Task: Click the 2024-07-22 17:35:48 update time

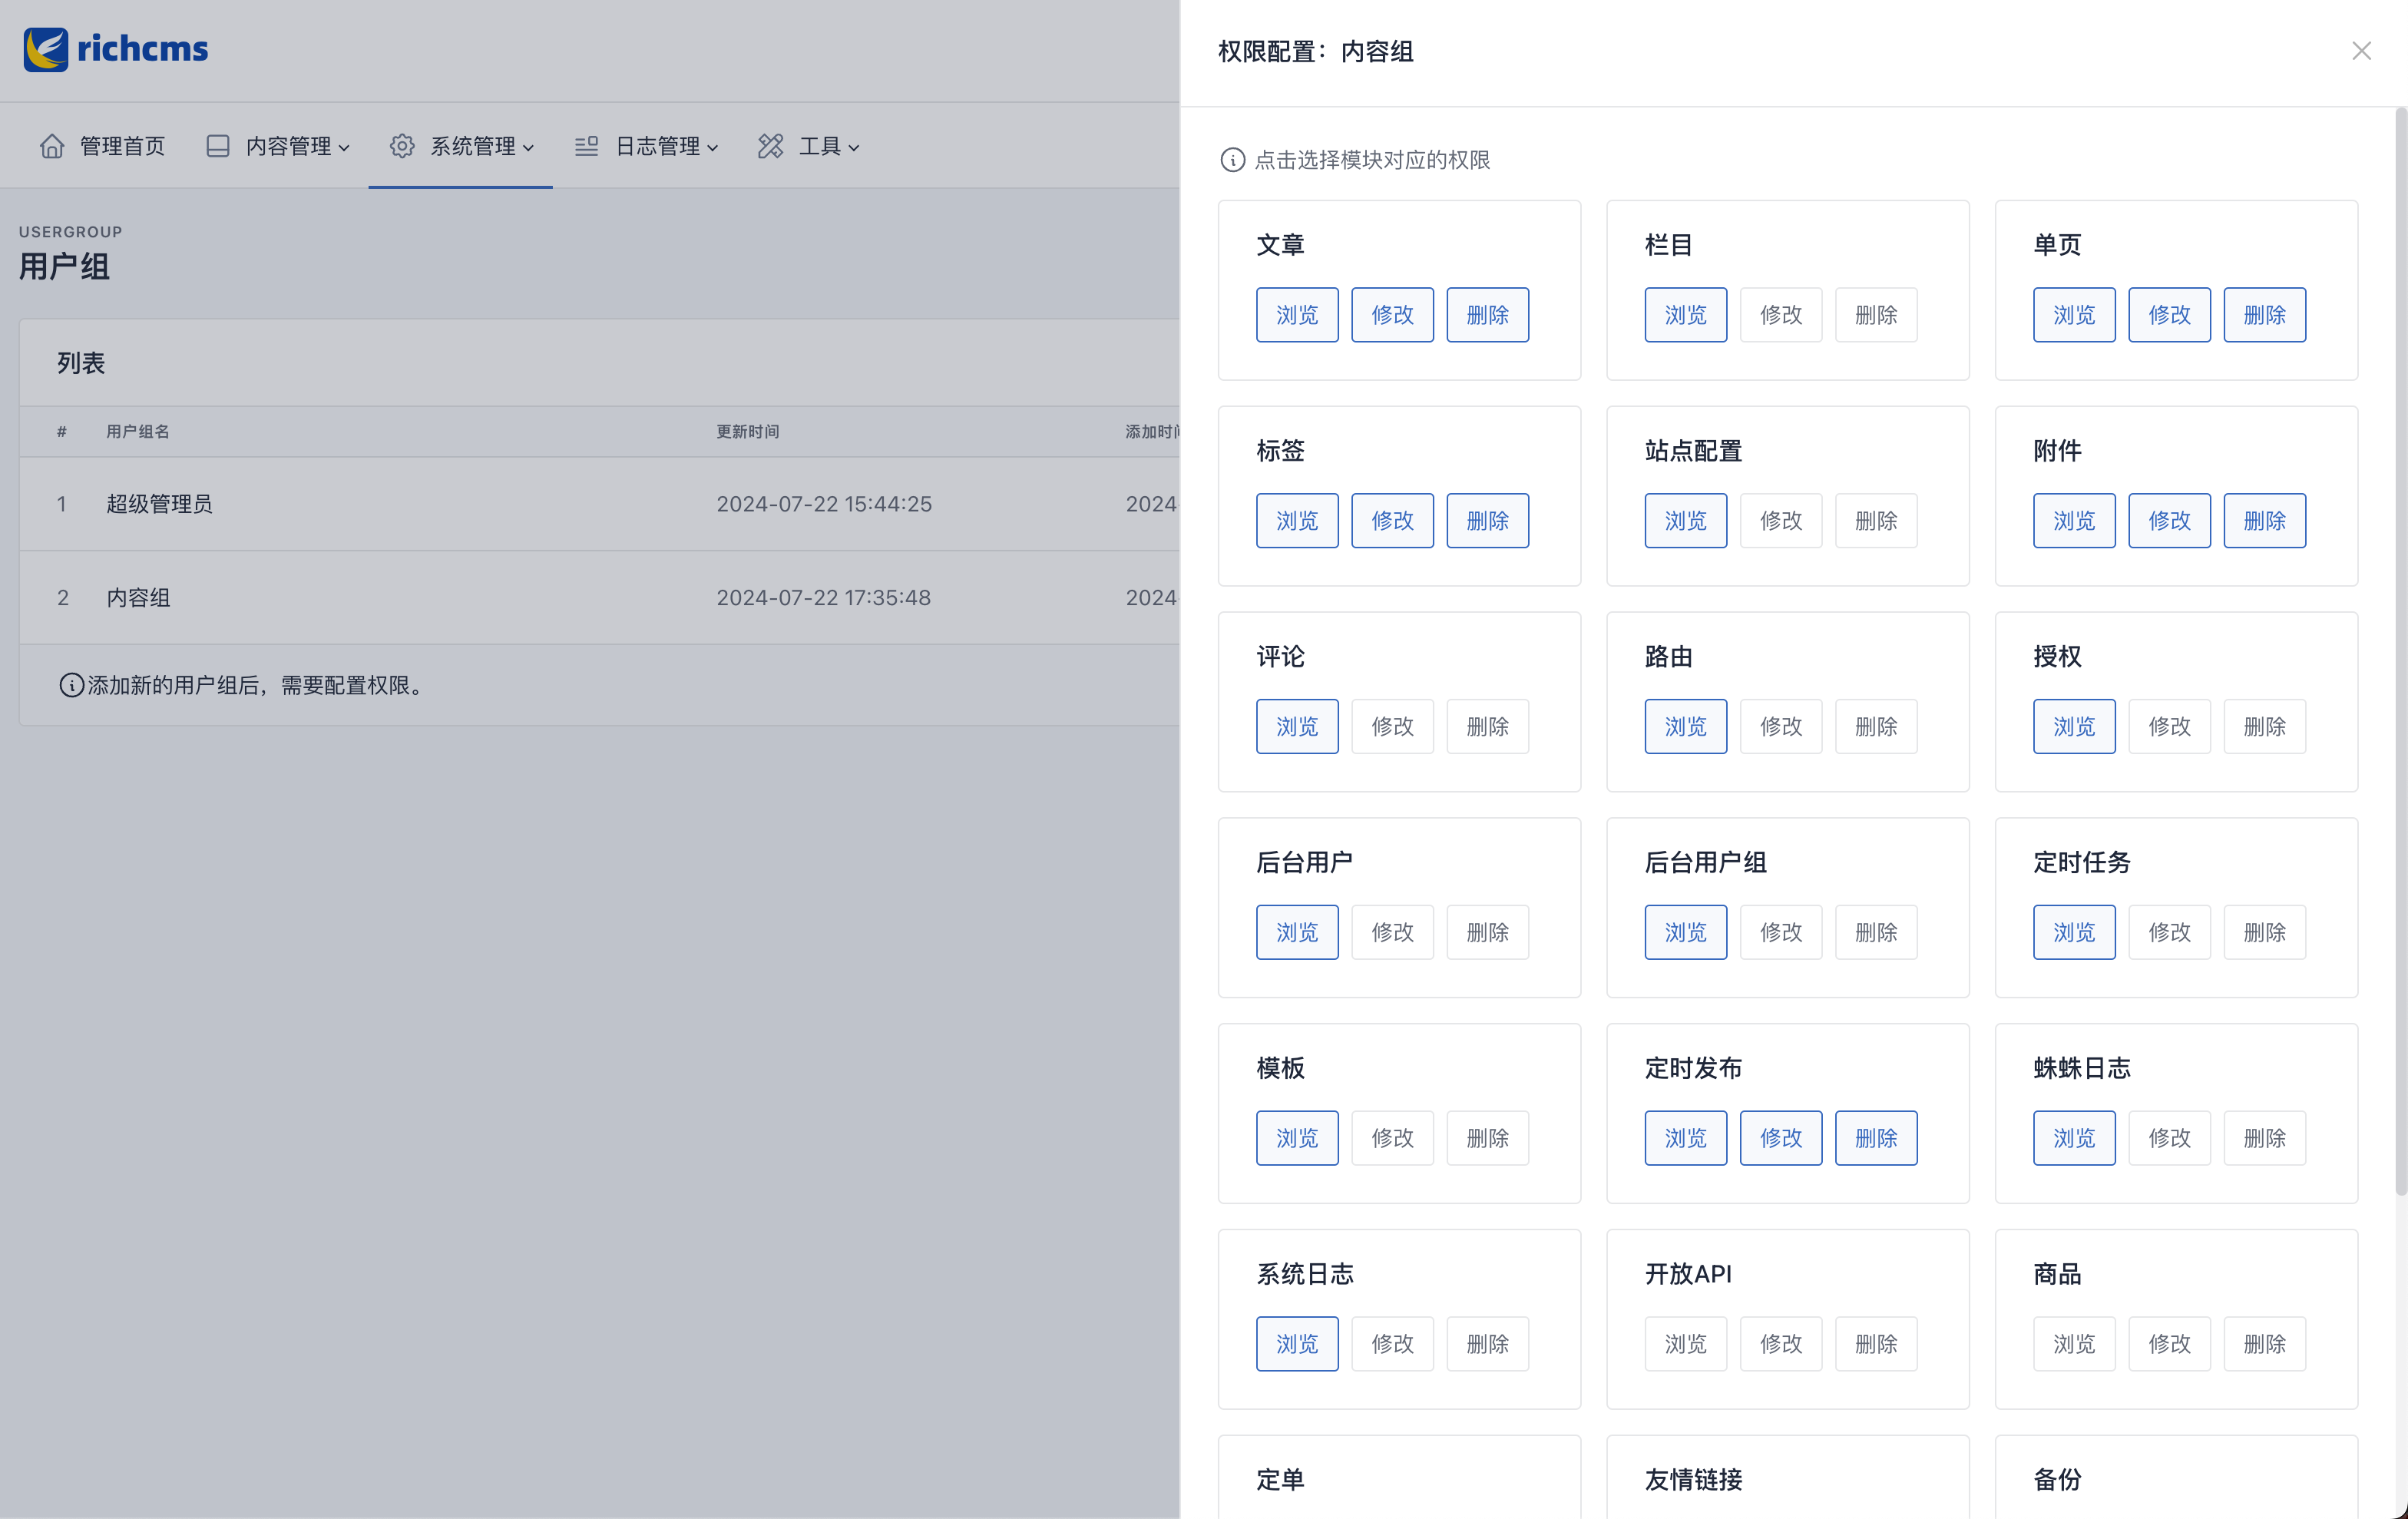Action: 823,598
